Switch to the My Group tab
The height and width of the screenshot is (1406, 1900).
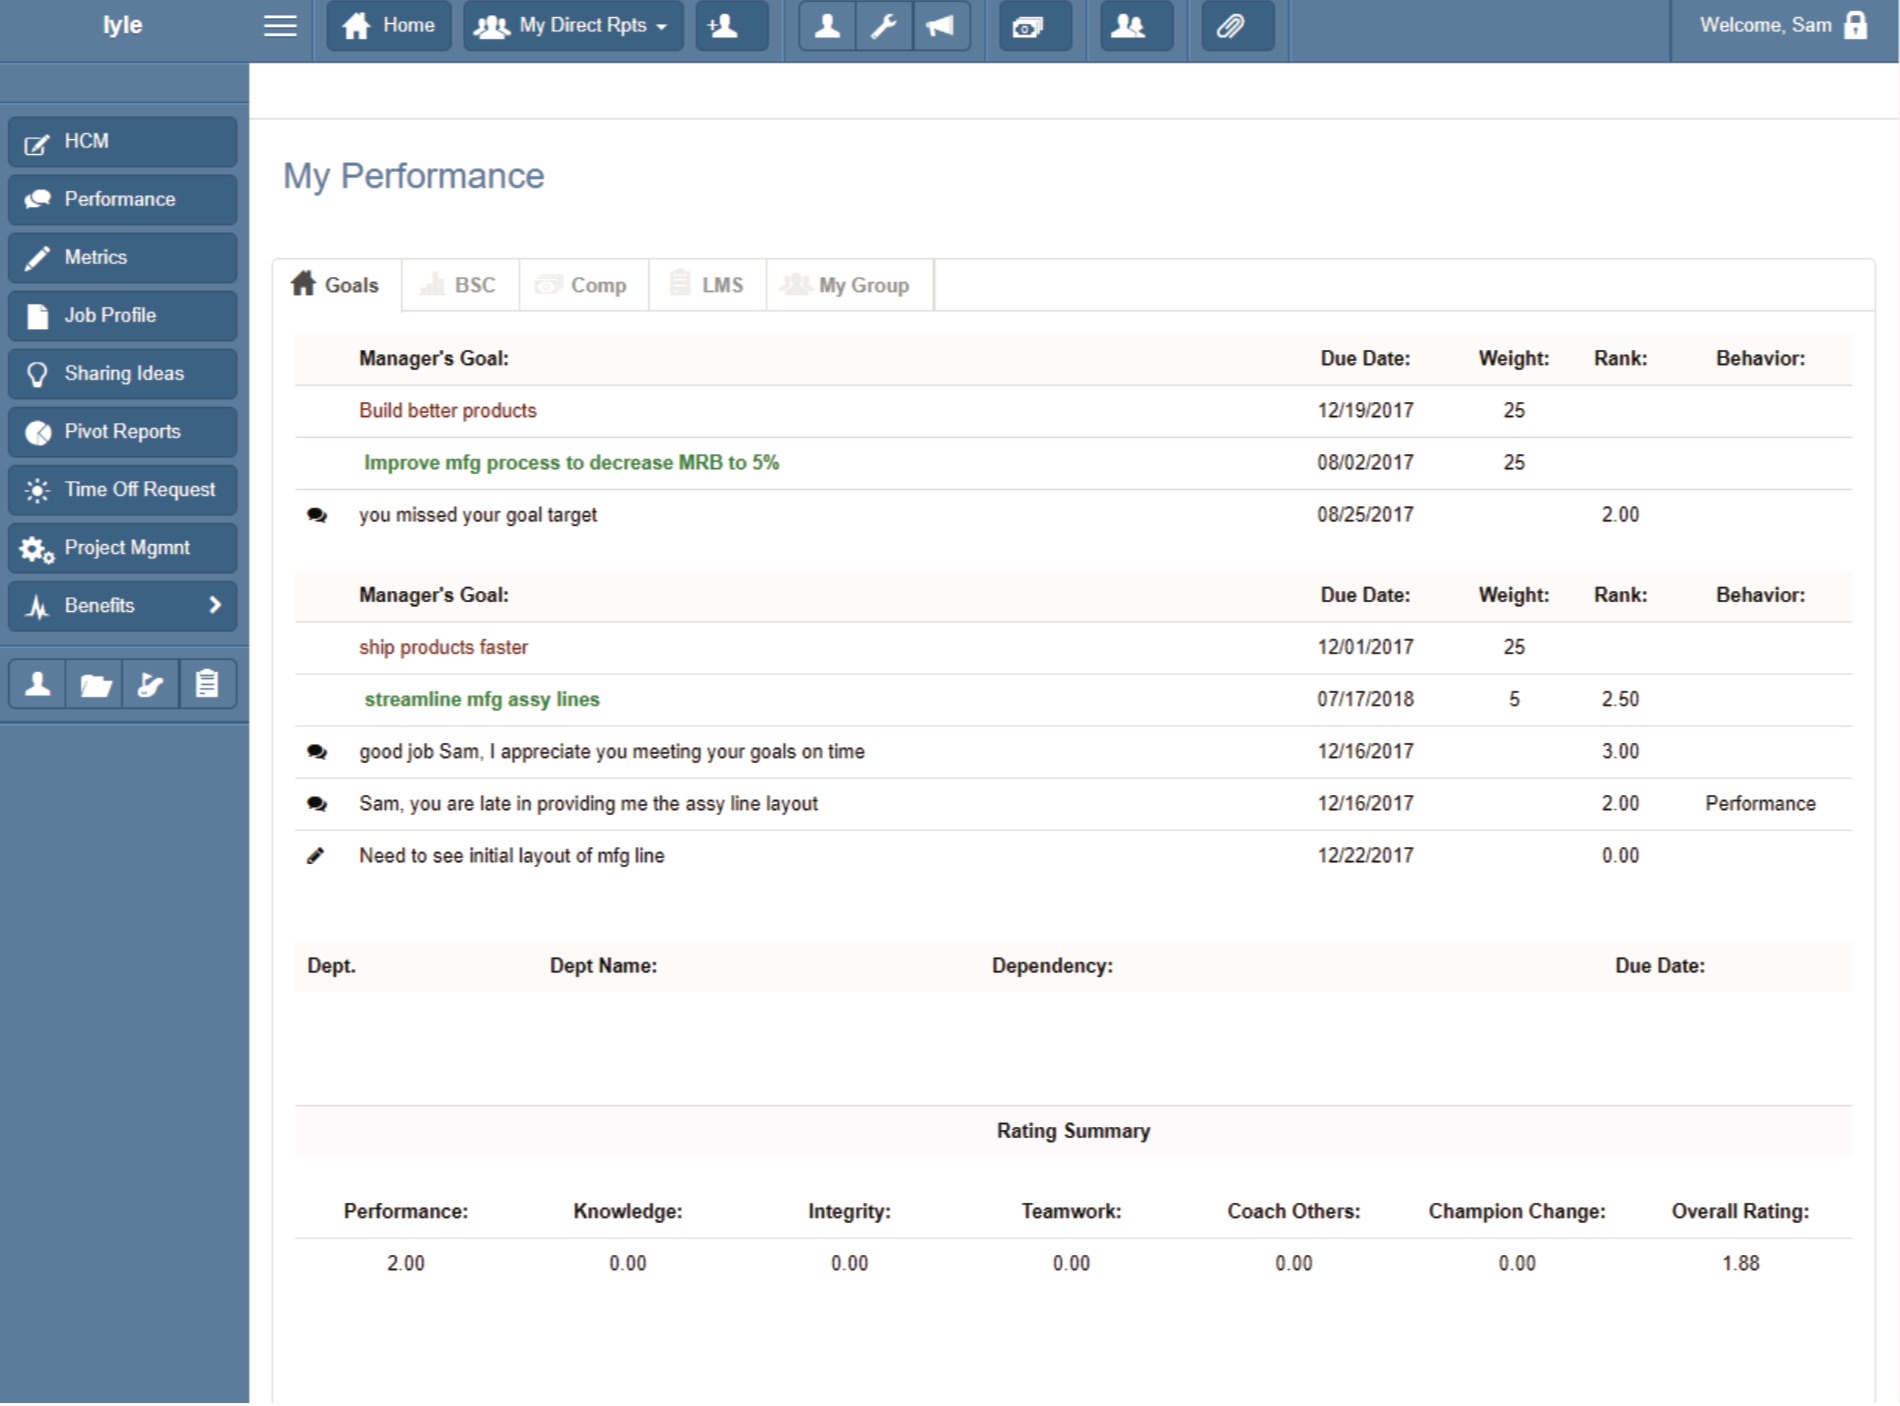849,285
